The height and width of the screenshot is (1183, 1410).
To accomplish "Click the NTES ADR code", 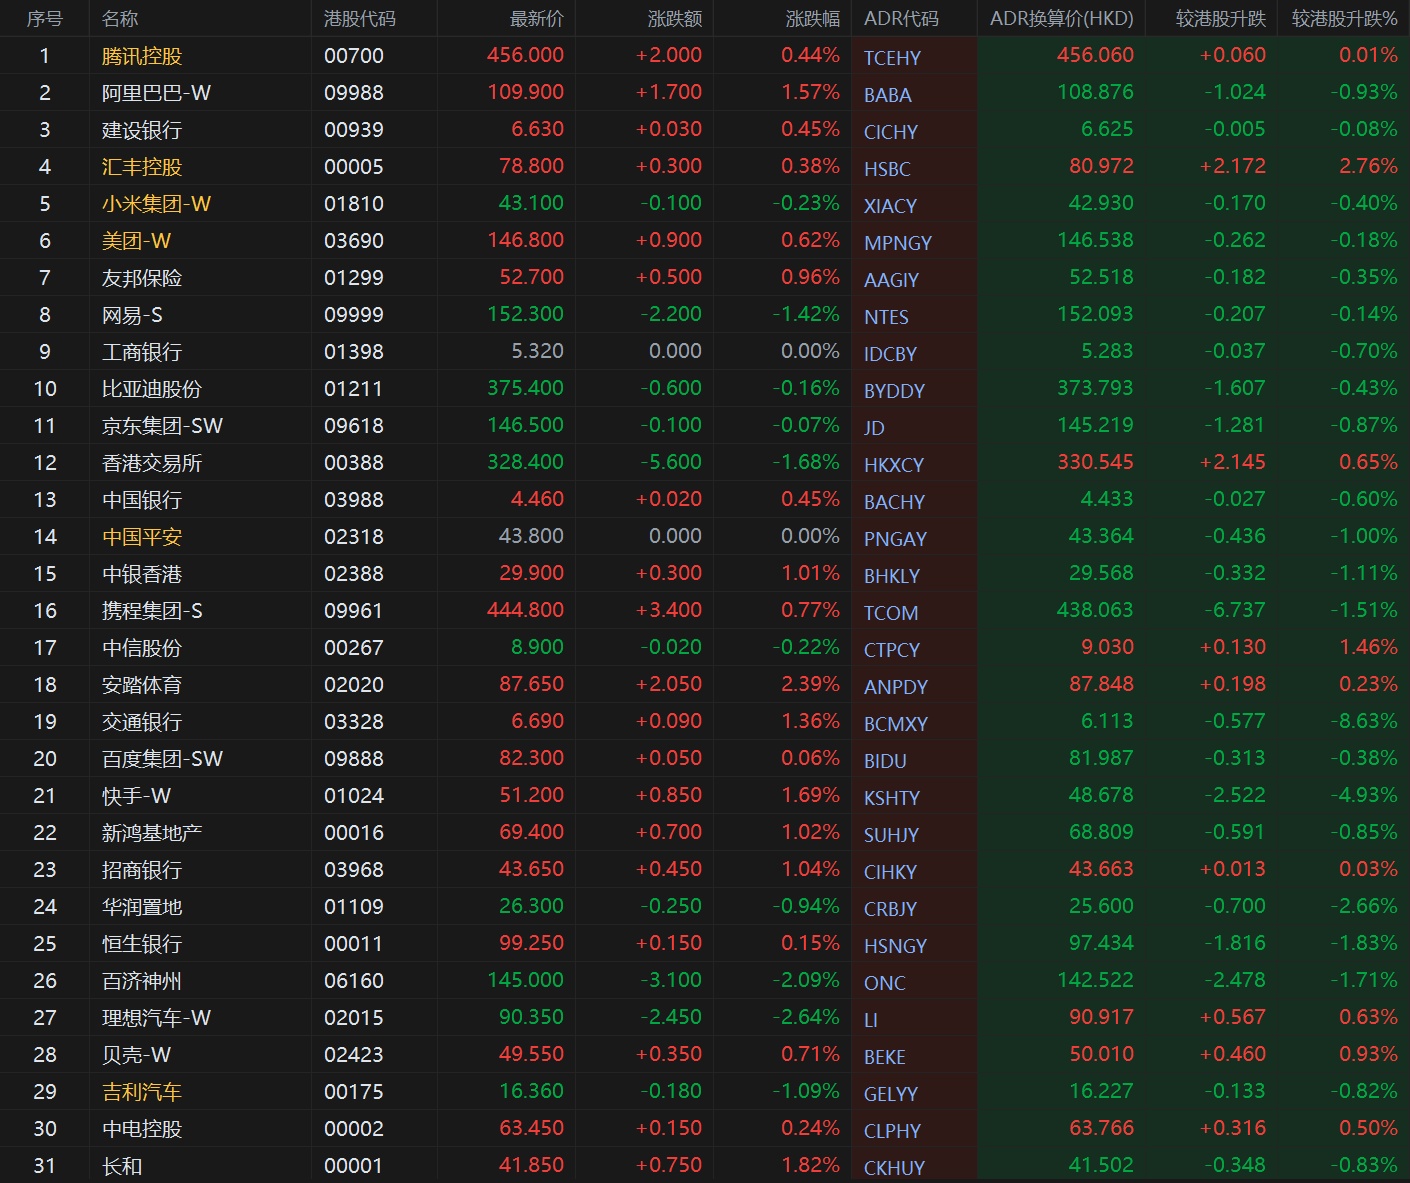I will tap(886, 317).
